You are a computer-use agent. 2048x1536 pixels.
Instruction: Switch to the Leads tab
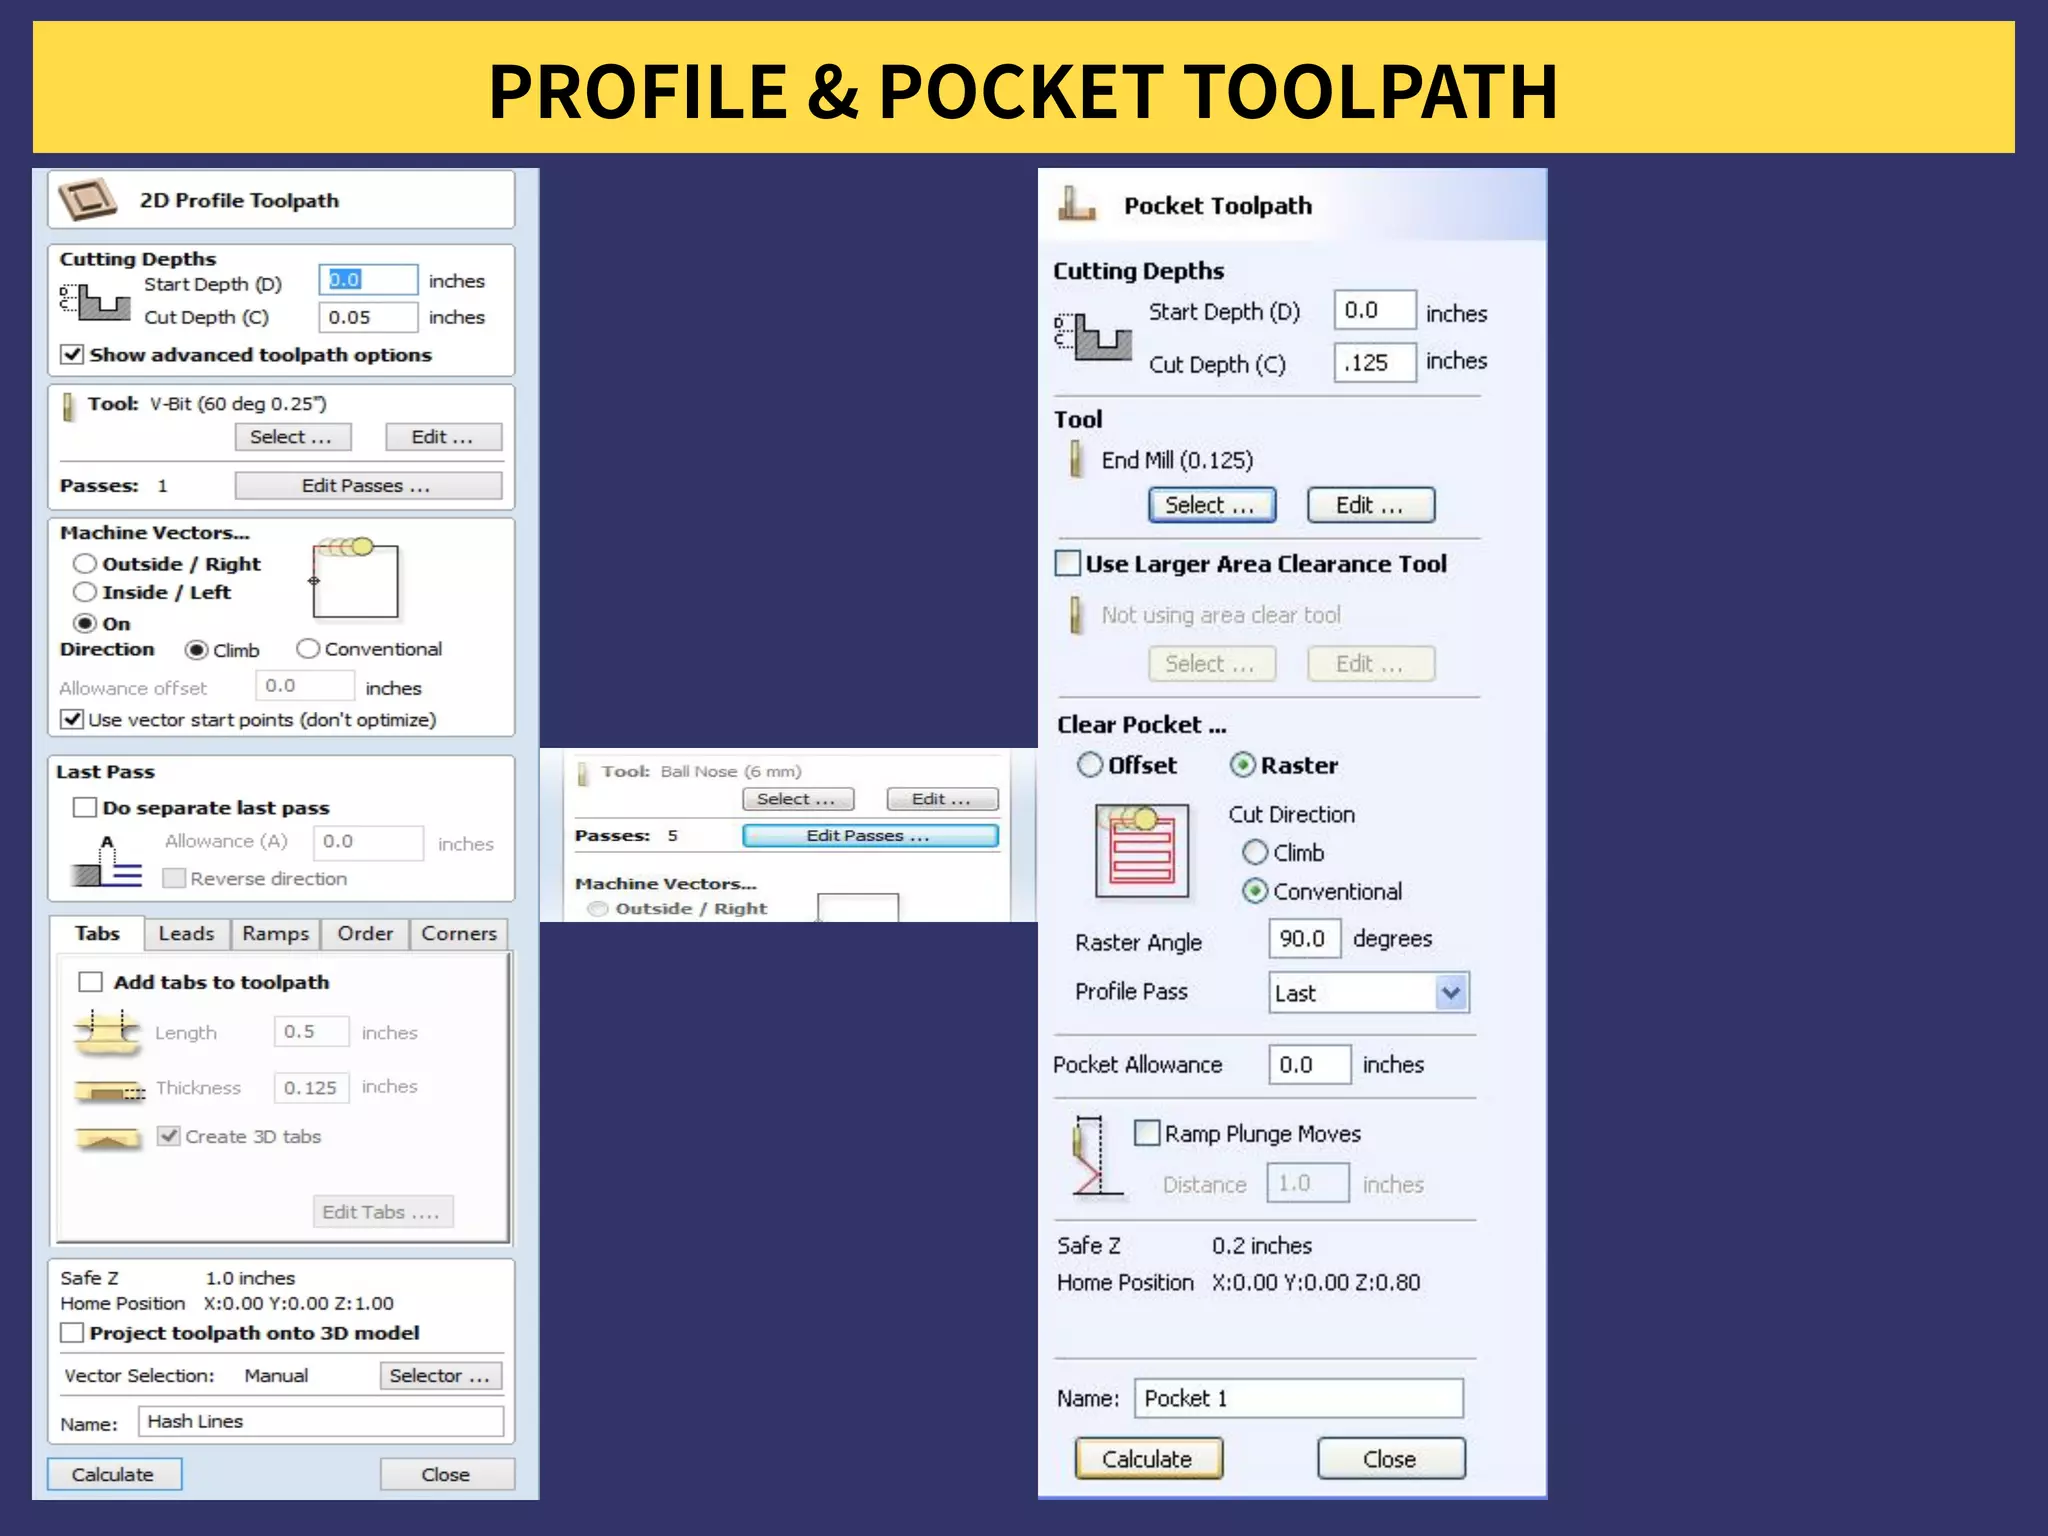[186, 933]
